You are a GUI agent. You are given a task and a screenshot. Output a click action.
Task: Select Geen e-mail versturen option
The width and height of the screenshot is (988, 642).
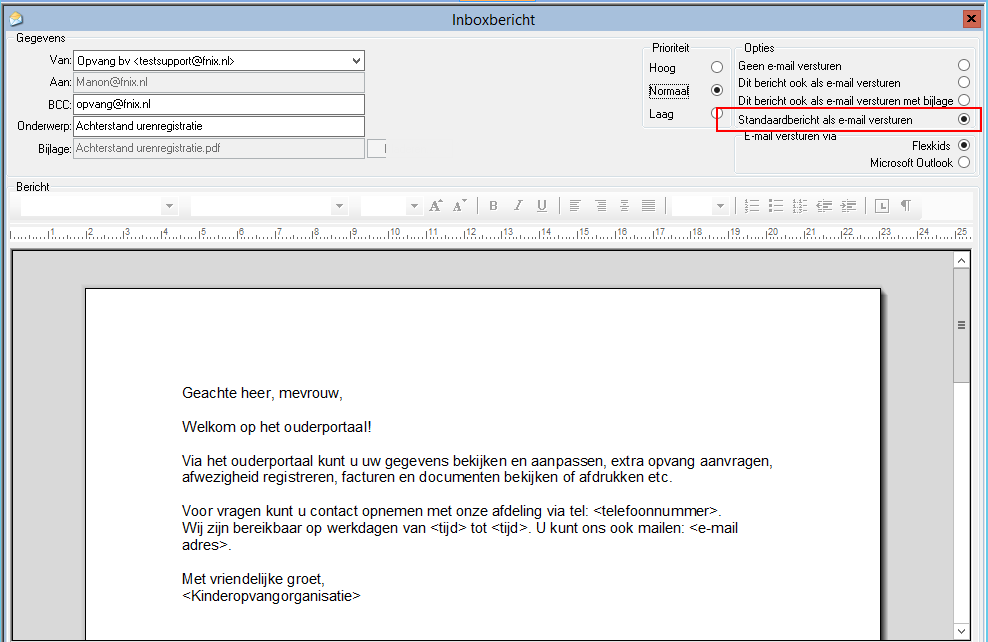click(963, 66)
